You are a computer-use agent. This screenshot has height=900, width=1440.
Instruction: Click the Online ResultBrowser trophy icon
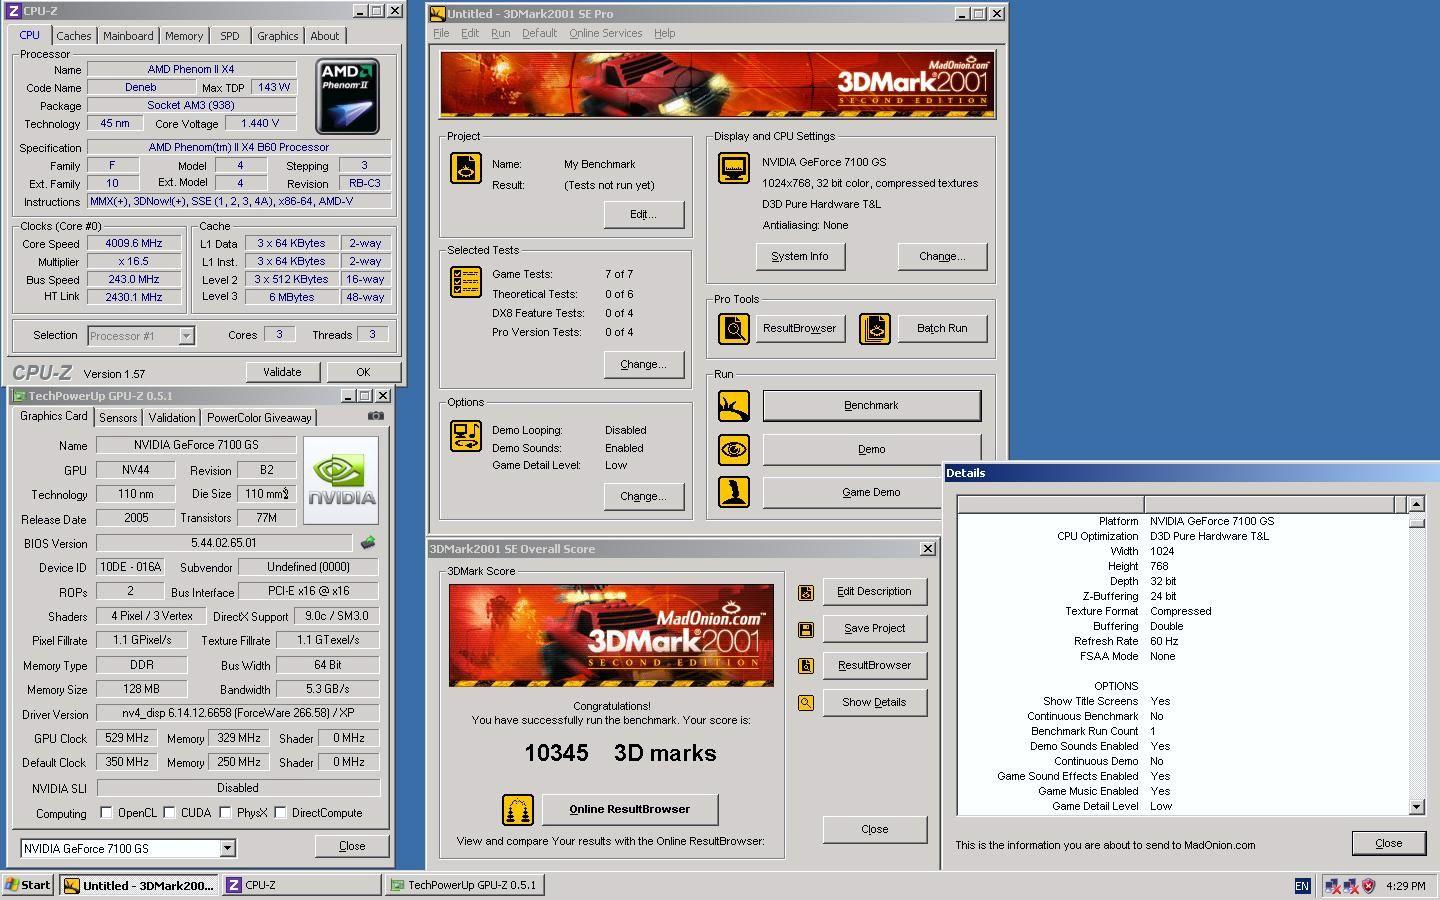pos(518,810)
